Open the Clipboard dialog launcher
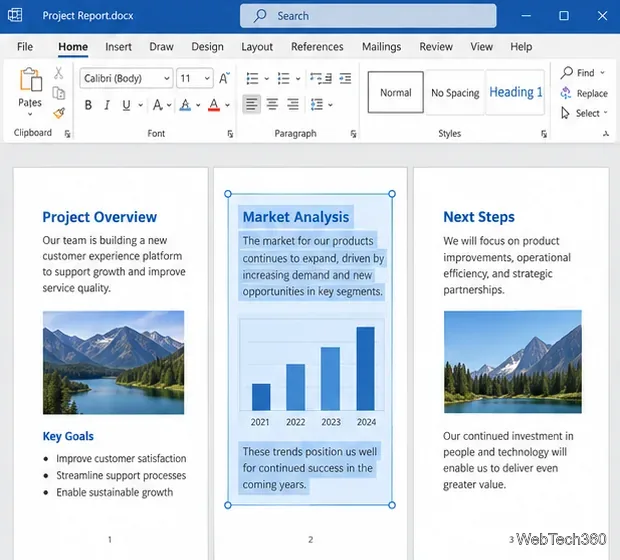620x560 pixels. pos(68,134)
